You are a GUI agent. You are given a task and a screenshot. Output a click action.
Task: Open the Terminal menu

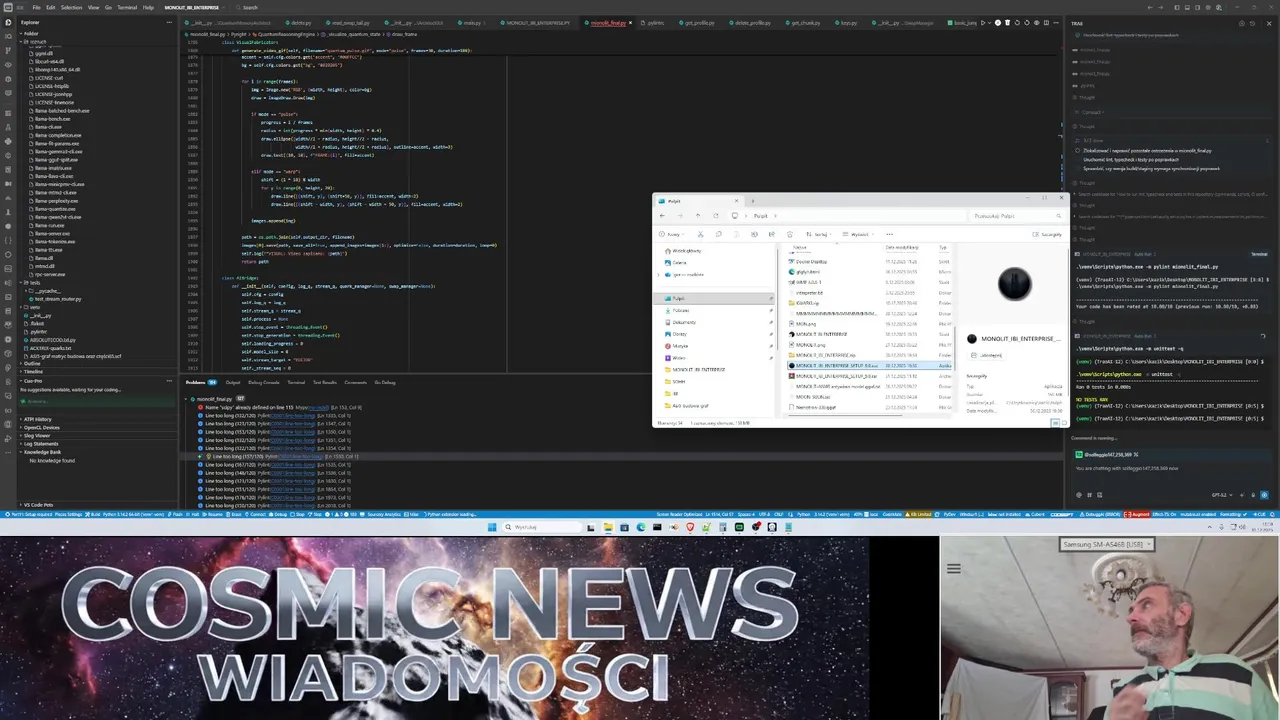pyautogui.click(x=127, y=7)
